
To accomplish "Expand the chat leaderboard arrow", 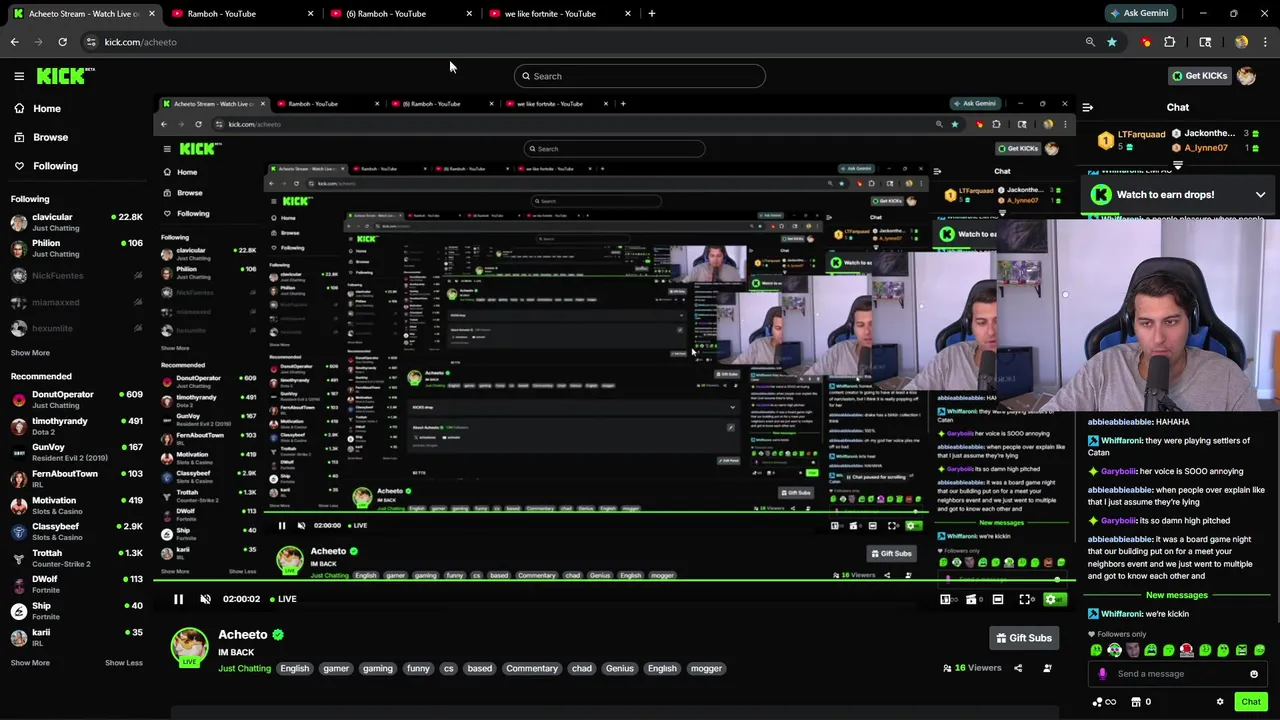I will [1178, 165].
